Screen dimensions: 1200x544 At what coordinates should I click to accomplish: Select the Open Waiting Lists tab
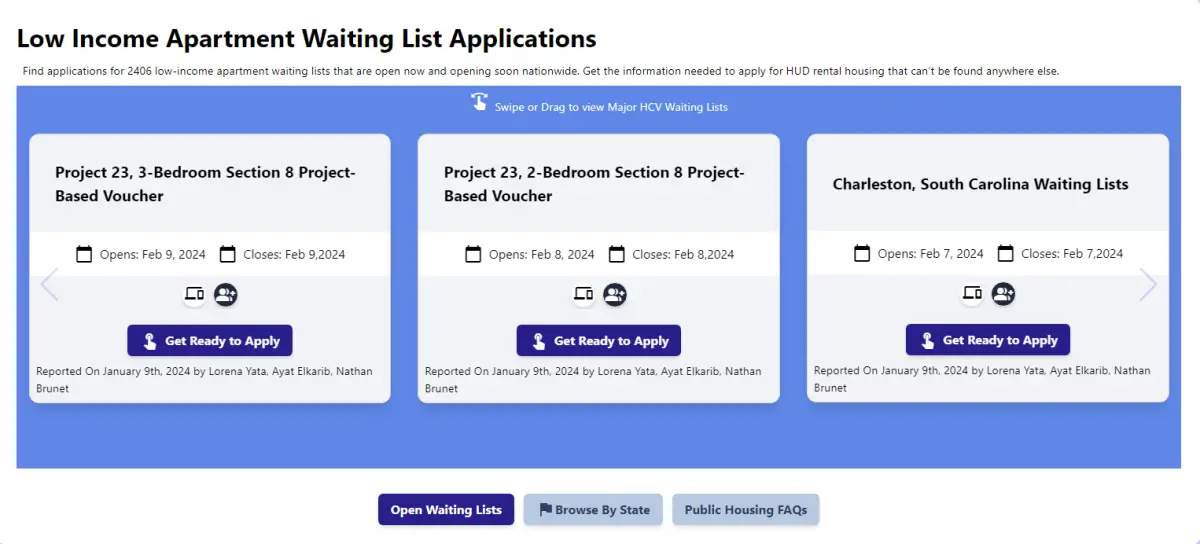[446, 509]
